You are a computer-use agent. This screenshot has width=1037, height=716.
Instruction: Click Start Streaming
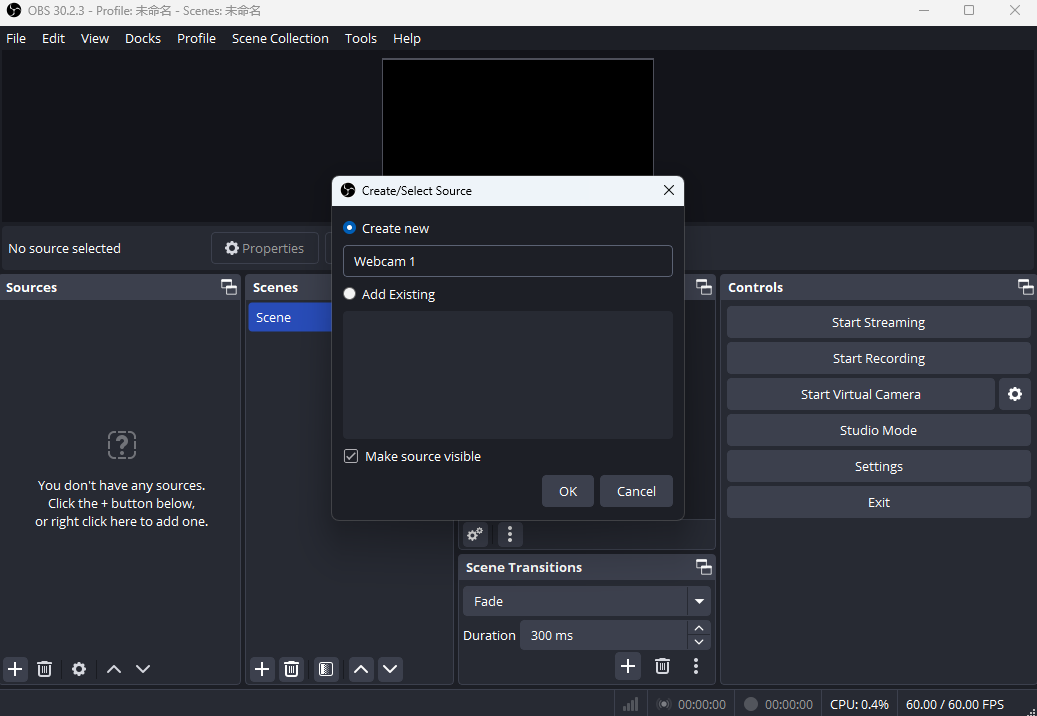coord(878,323)
